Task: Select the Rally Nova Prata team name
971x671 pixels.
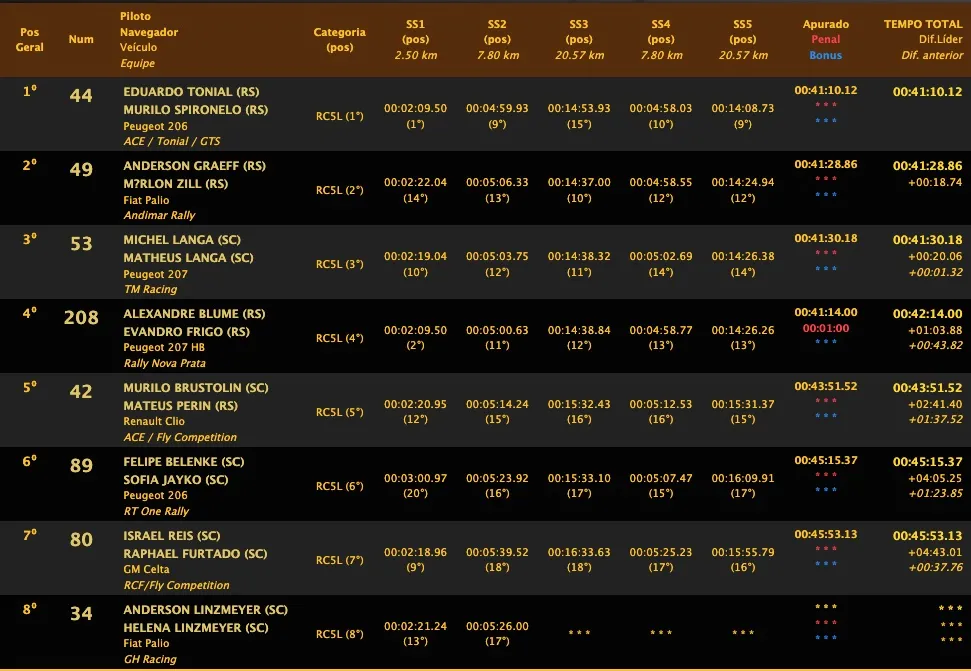Action: (x=164, y=363)
